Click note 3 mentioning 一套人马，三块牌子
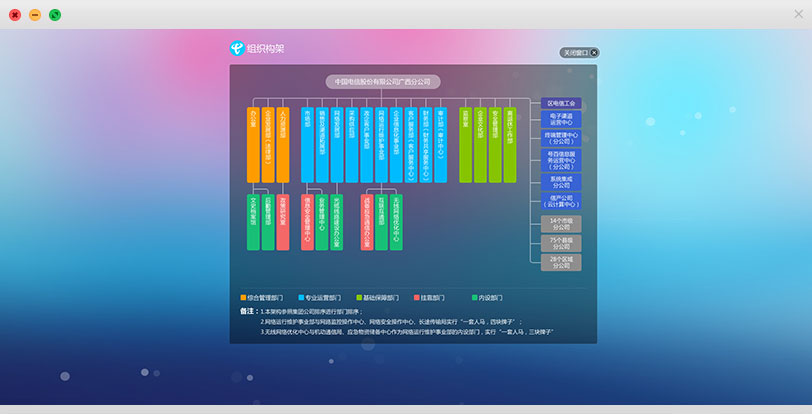812x414 pixels. coord(407,332)
